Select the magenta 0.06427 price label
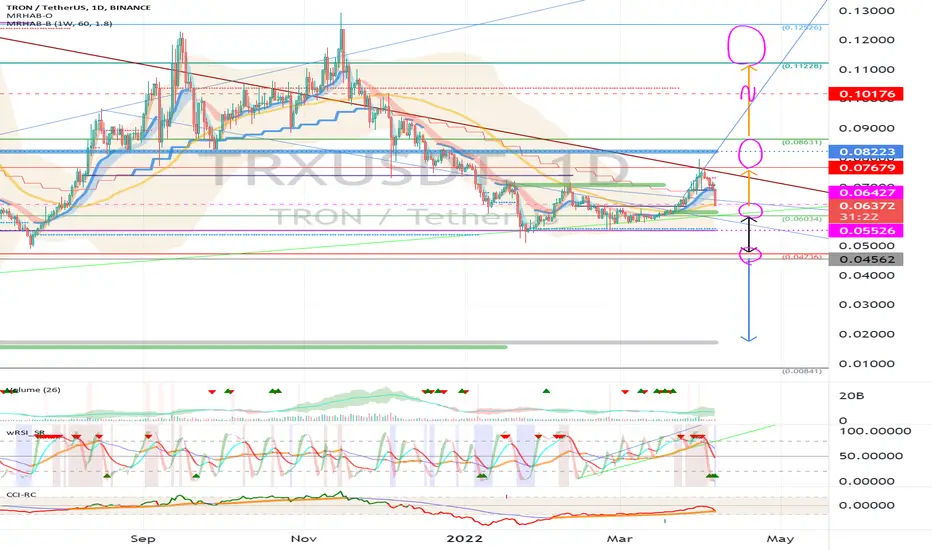The image size is (932, 550). (x=866, y=192)
